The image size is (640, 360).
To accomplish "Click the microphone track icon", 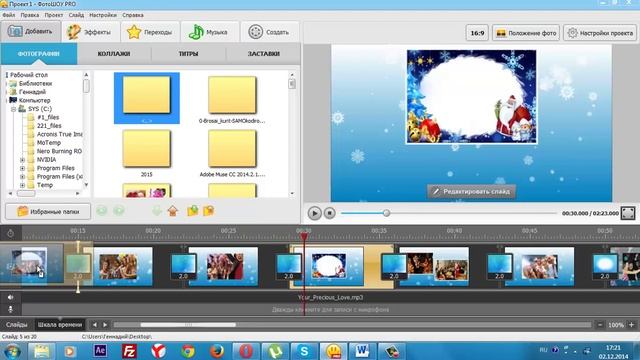I will point(10,309).
